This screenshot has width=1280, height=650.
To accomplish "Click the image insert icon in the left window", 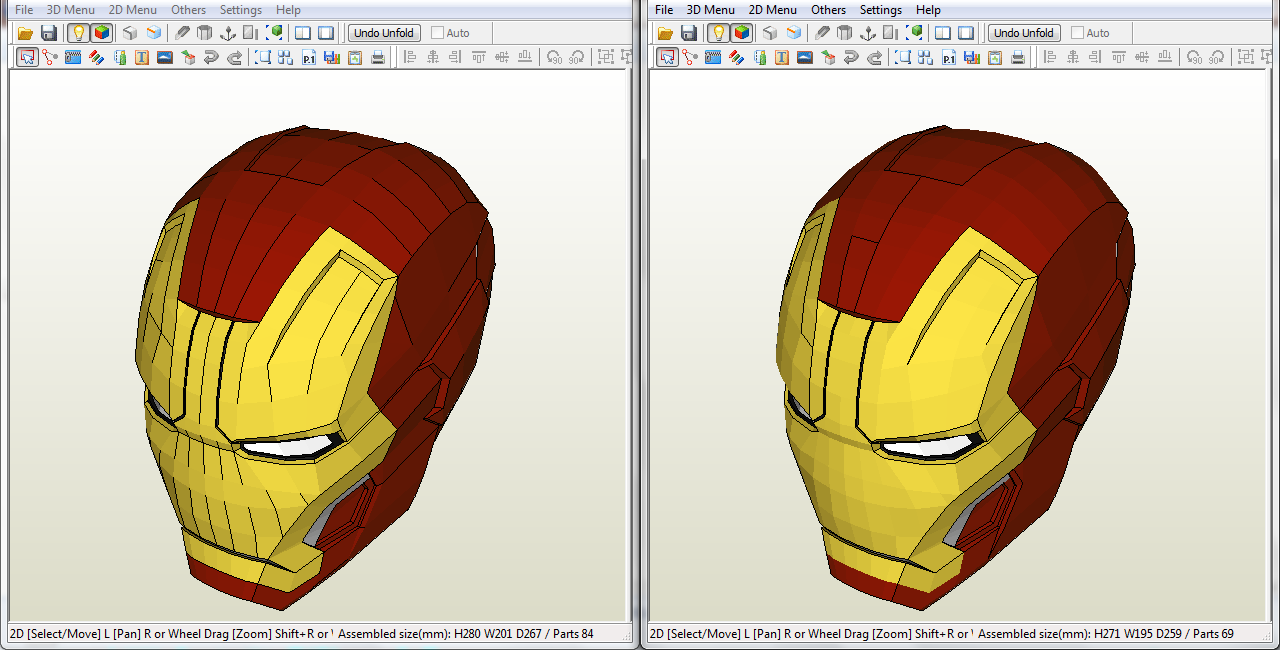I will coord(165,57).
